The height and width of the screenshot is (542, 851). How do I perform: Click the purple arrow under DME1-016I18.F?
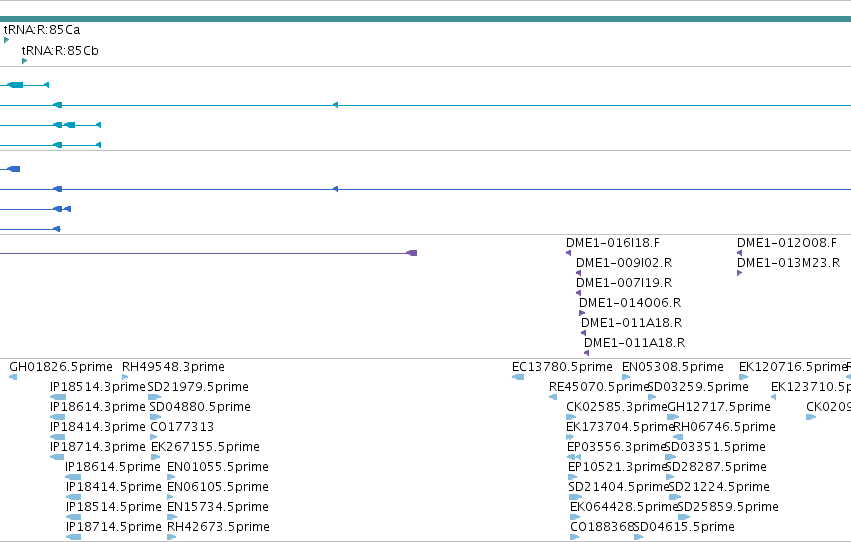pyautogui.click(x=568, y=253)
